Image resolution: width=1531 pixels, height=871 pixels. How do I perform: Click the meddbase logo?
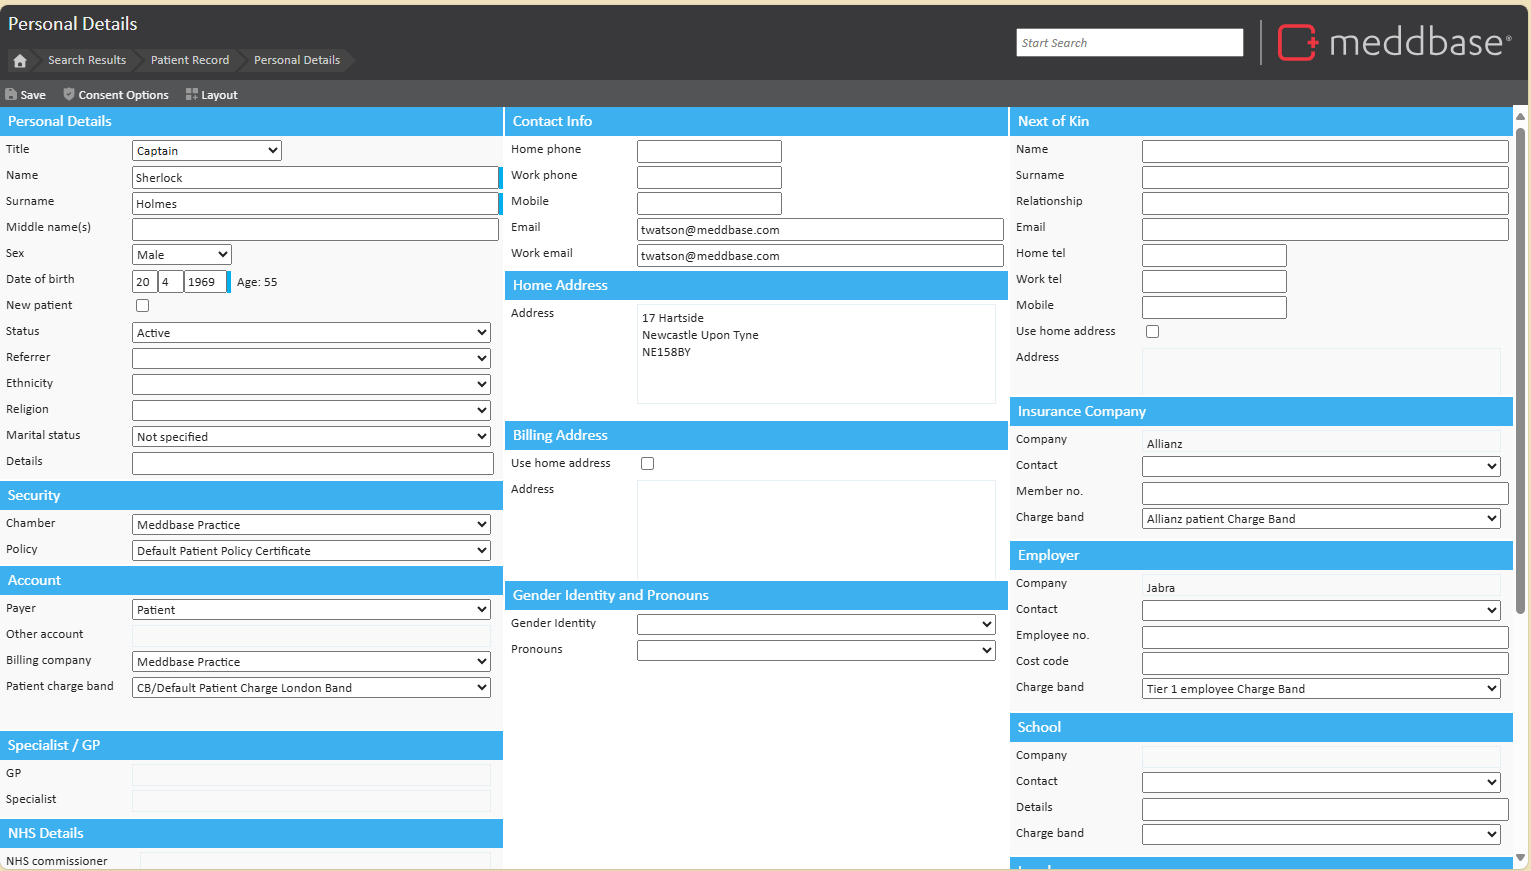(1394, 42)
